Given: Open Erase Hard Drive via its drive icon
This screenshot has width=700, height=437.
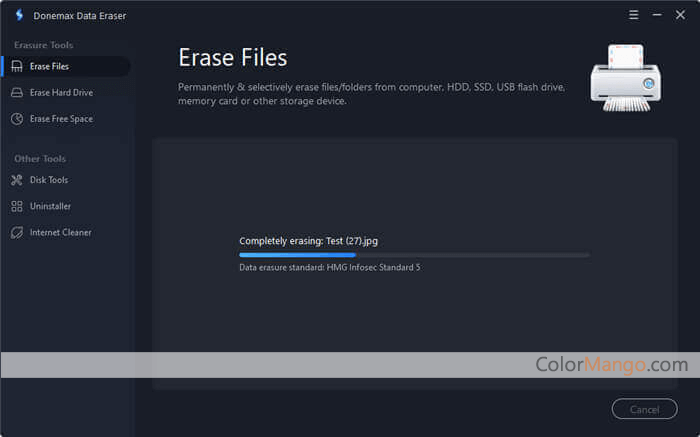Looking at the screenshot, I should point(17,93).
